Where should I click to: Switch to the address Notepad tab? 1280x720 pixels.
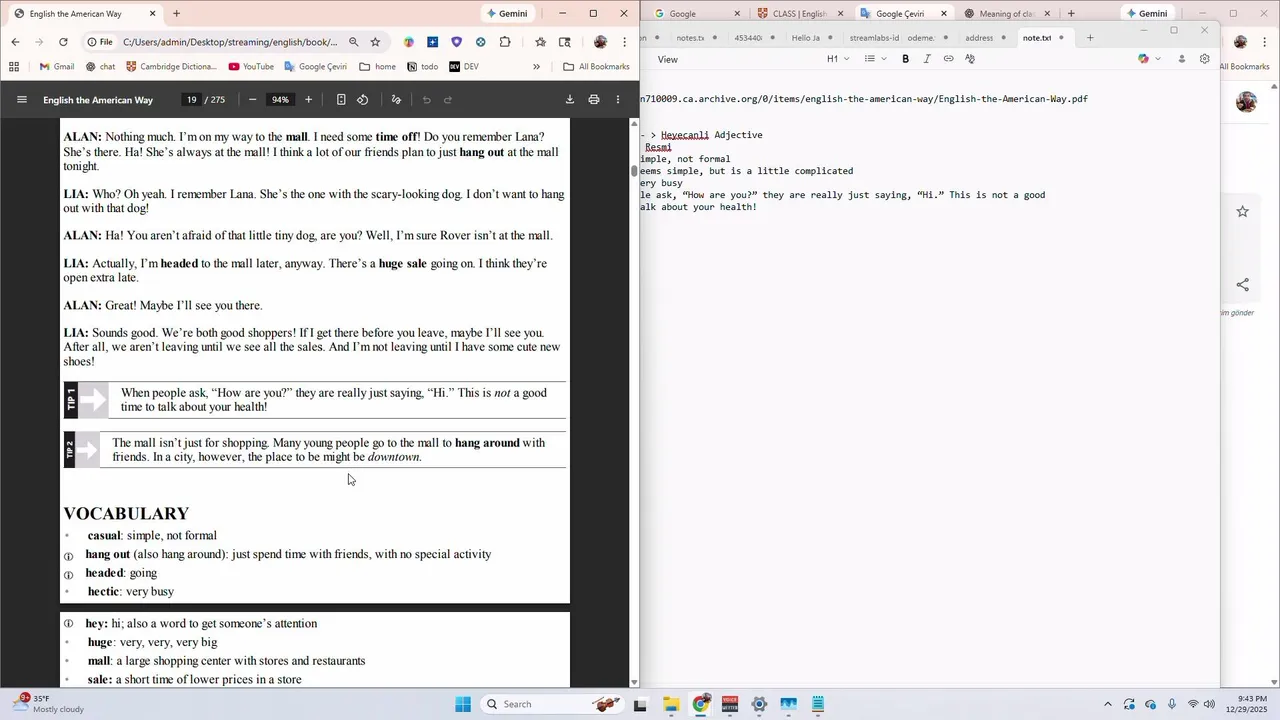point(979,38)
